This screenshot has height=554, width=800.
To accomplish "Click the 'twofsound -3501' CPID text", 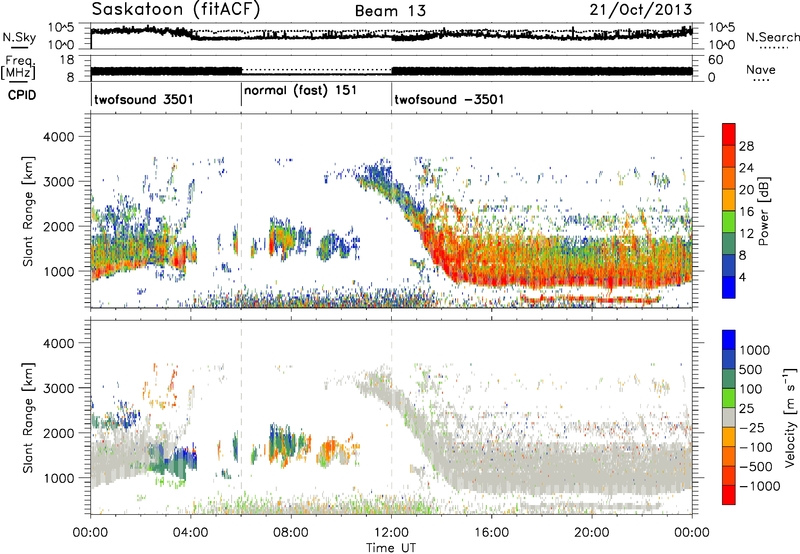I will pos(449,99).
